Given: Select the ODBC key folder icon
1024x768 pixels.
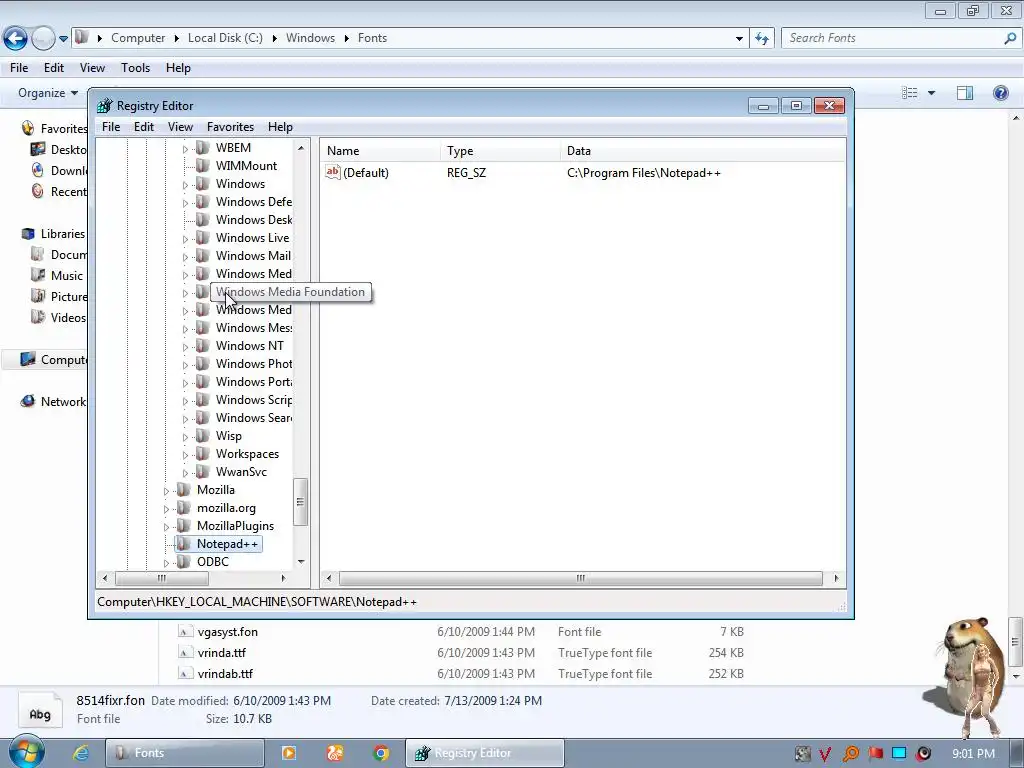Looking at the screenshot, I should (x=184, y=562).
